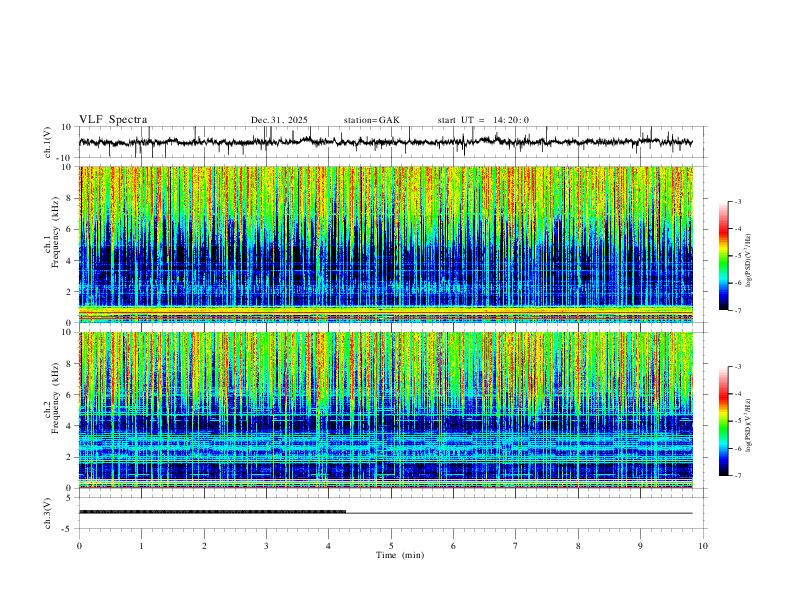Click the ch.2 color scale bar

click(723, 421)
